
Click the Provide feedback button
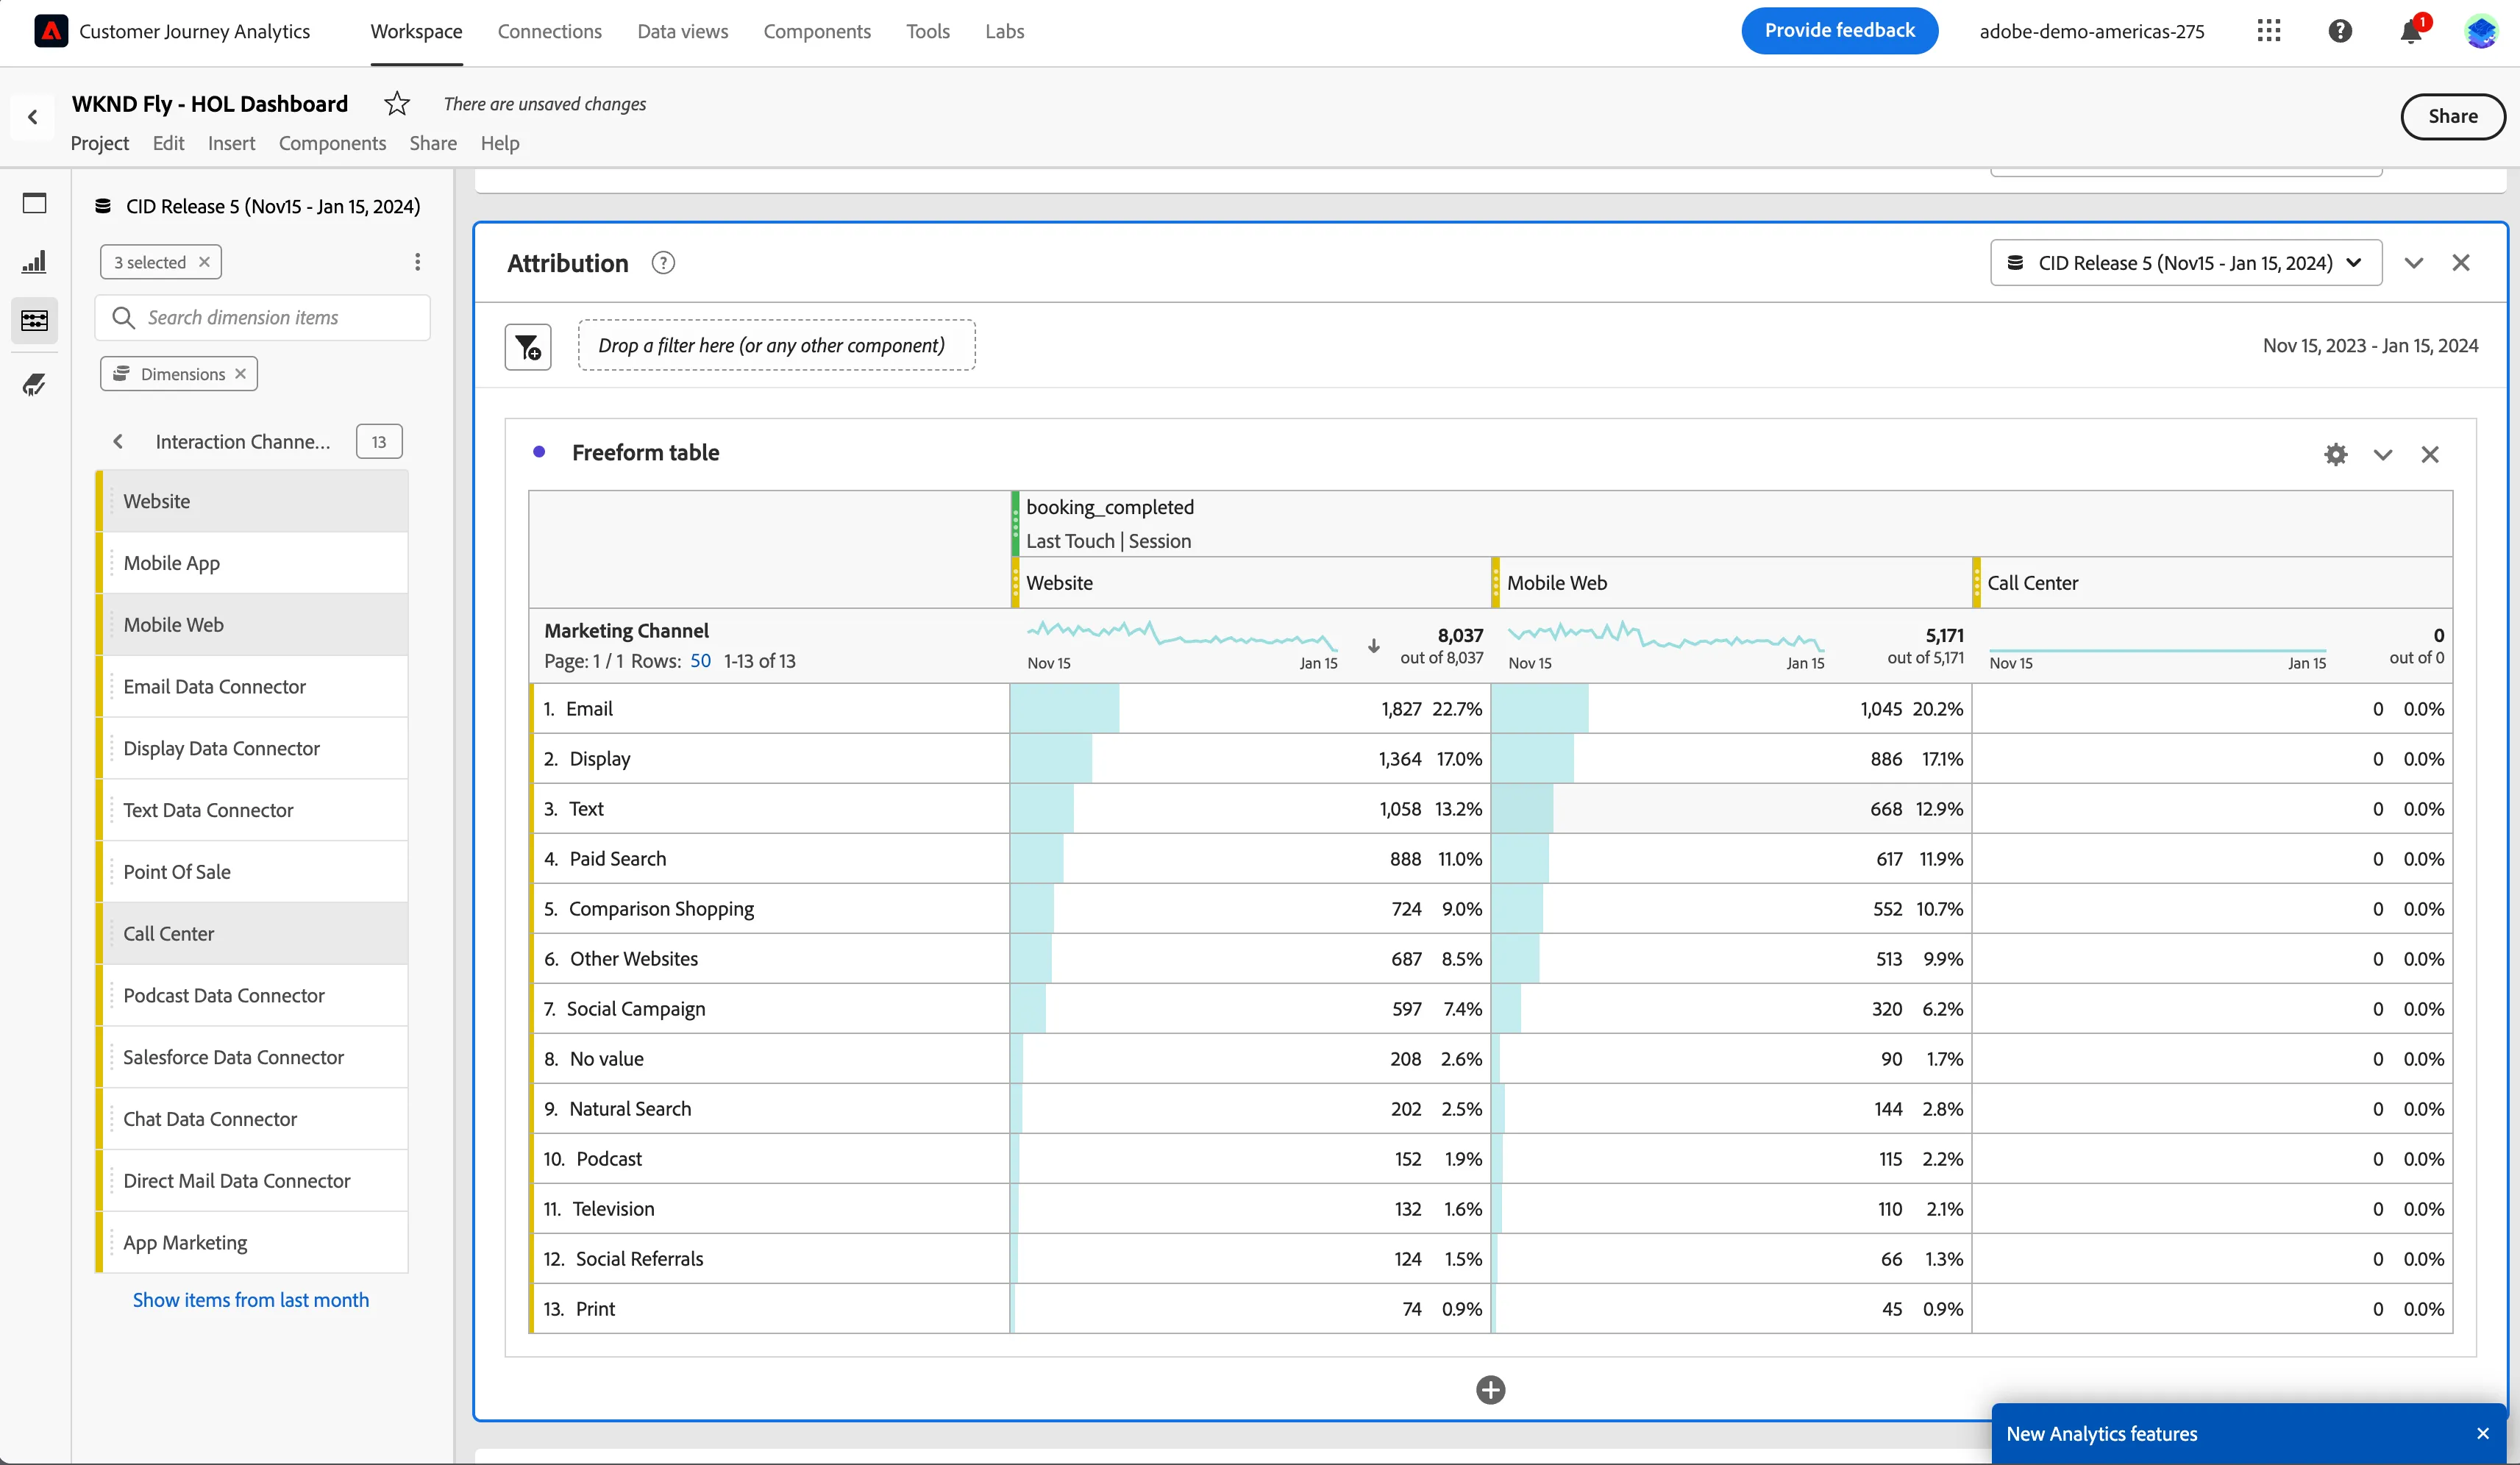(1839, 31)
